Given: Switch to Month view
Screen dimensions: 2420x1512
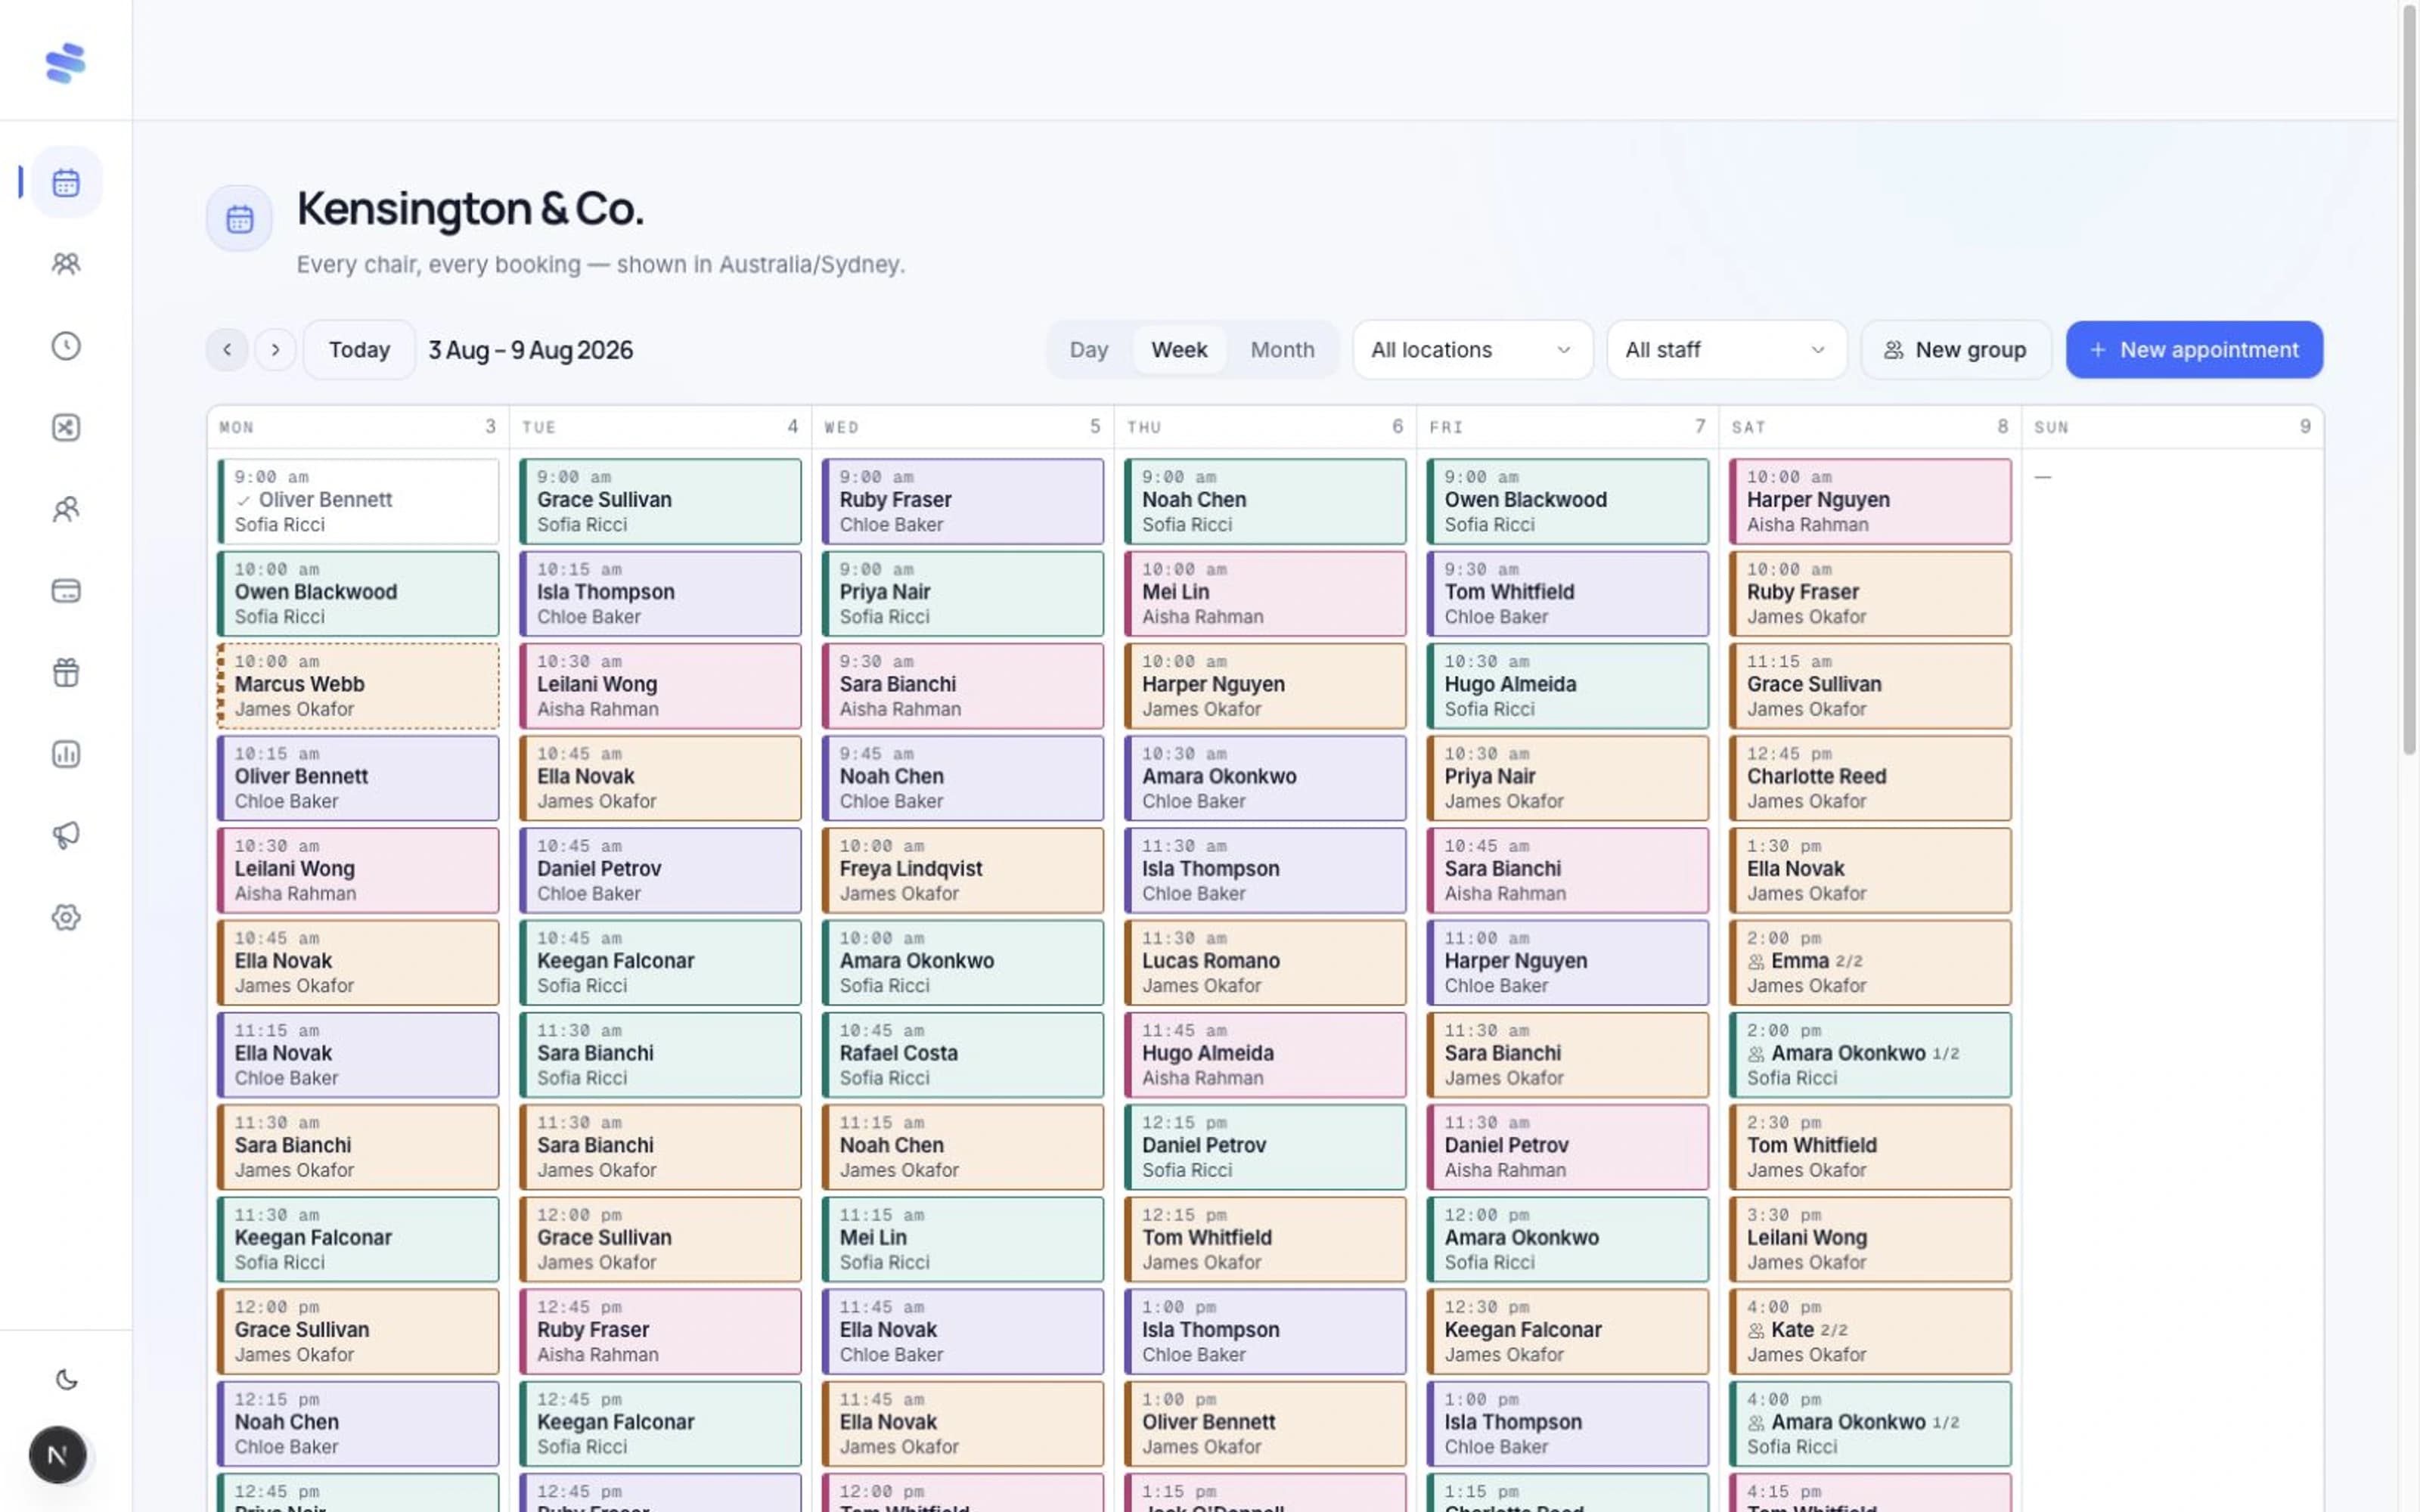Looking at the screenshot, I should pos(1282,350).
